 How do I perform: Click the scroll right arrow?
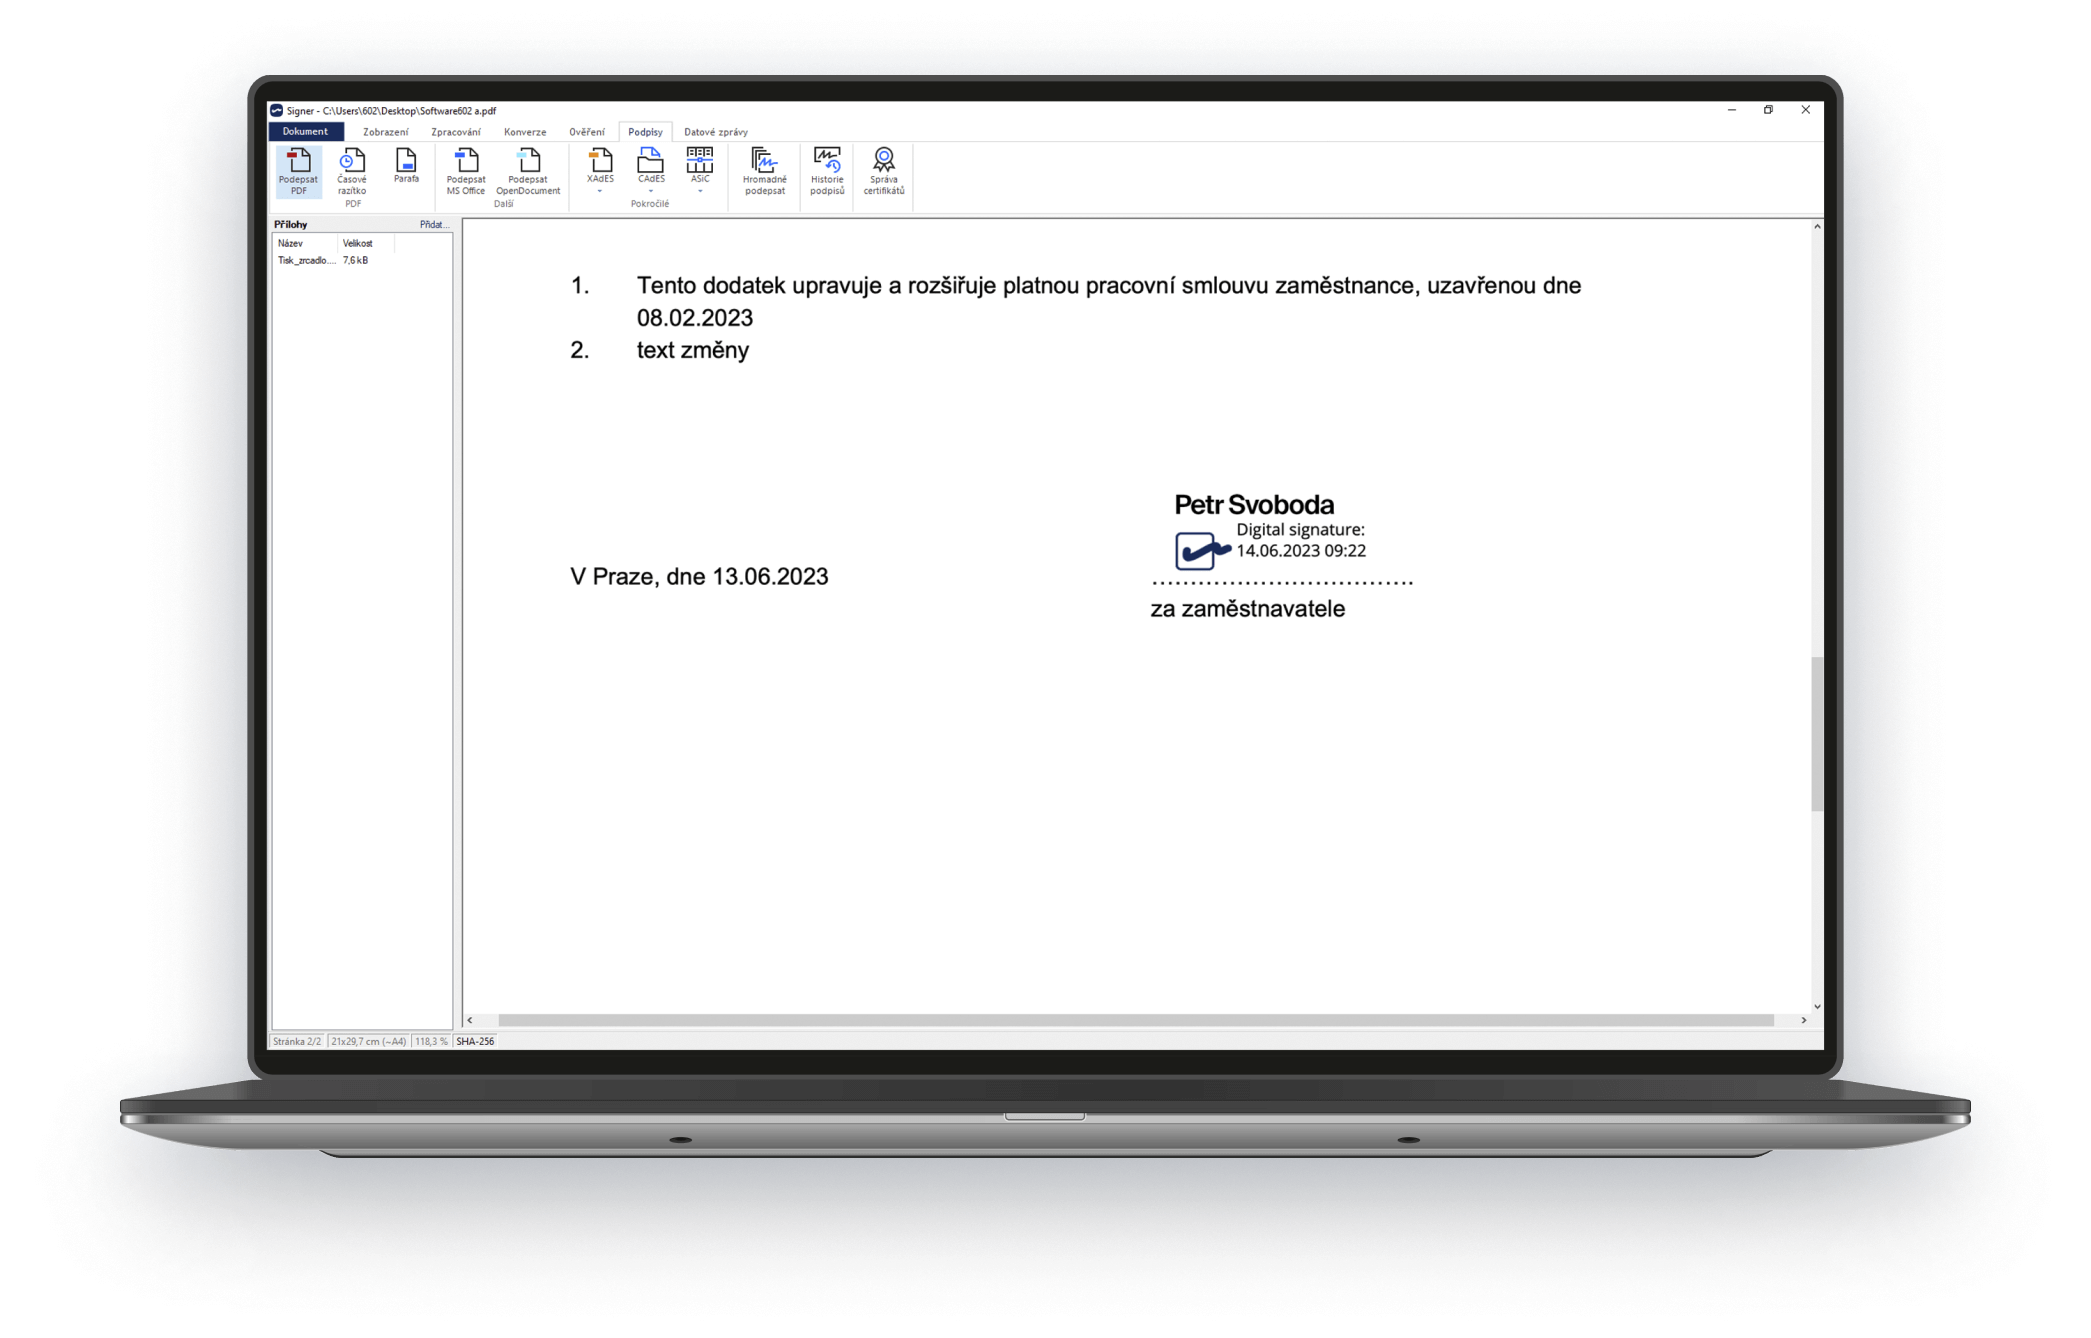1804,1020
